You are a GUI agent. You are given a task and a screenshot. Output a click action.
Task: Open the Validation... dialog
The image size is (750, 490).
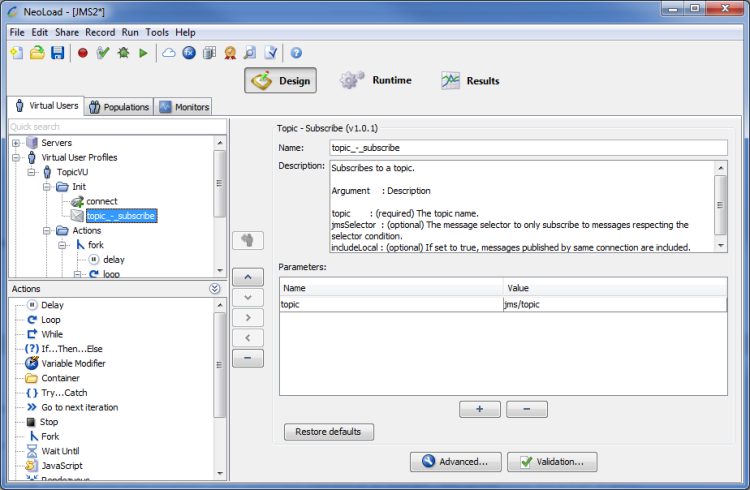552,462
